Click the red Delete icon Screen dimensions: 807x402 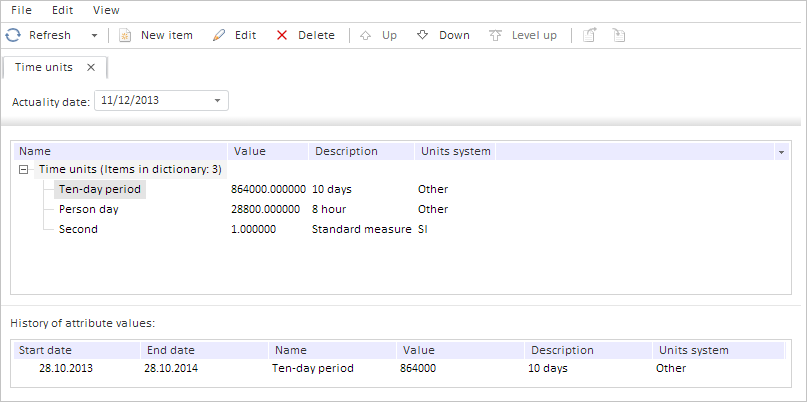click(282, 35)
